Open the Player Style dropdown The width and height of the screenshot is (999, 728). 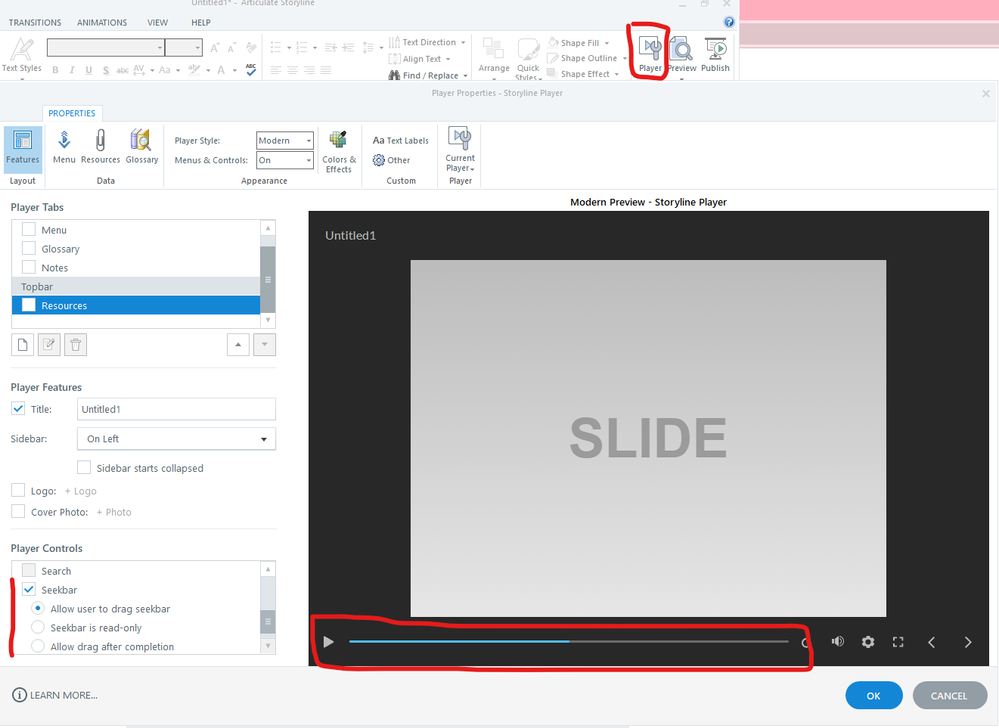(285, 141)
